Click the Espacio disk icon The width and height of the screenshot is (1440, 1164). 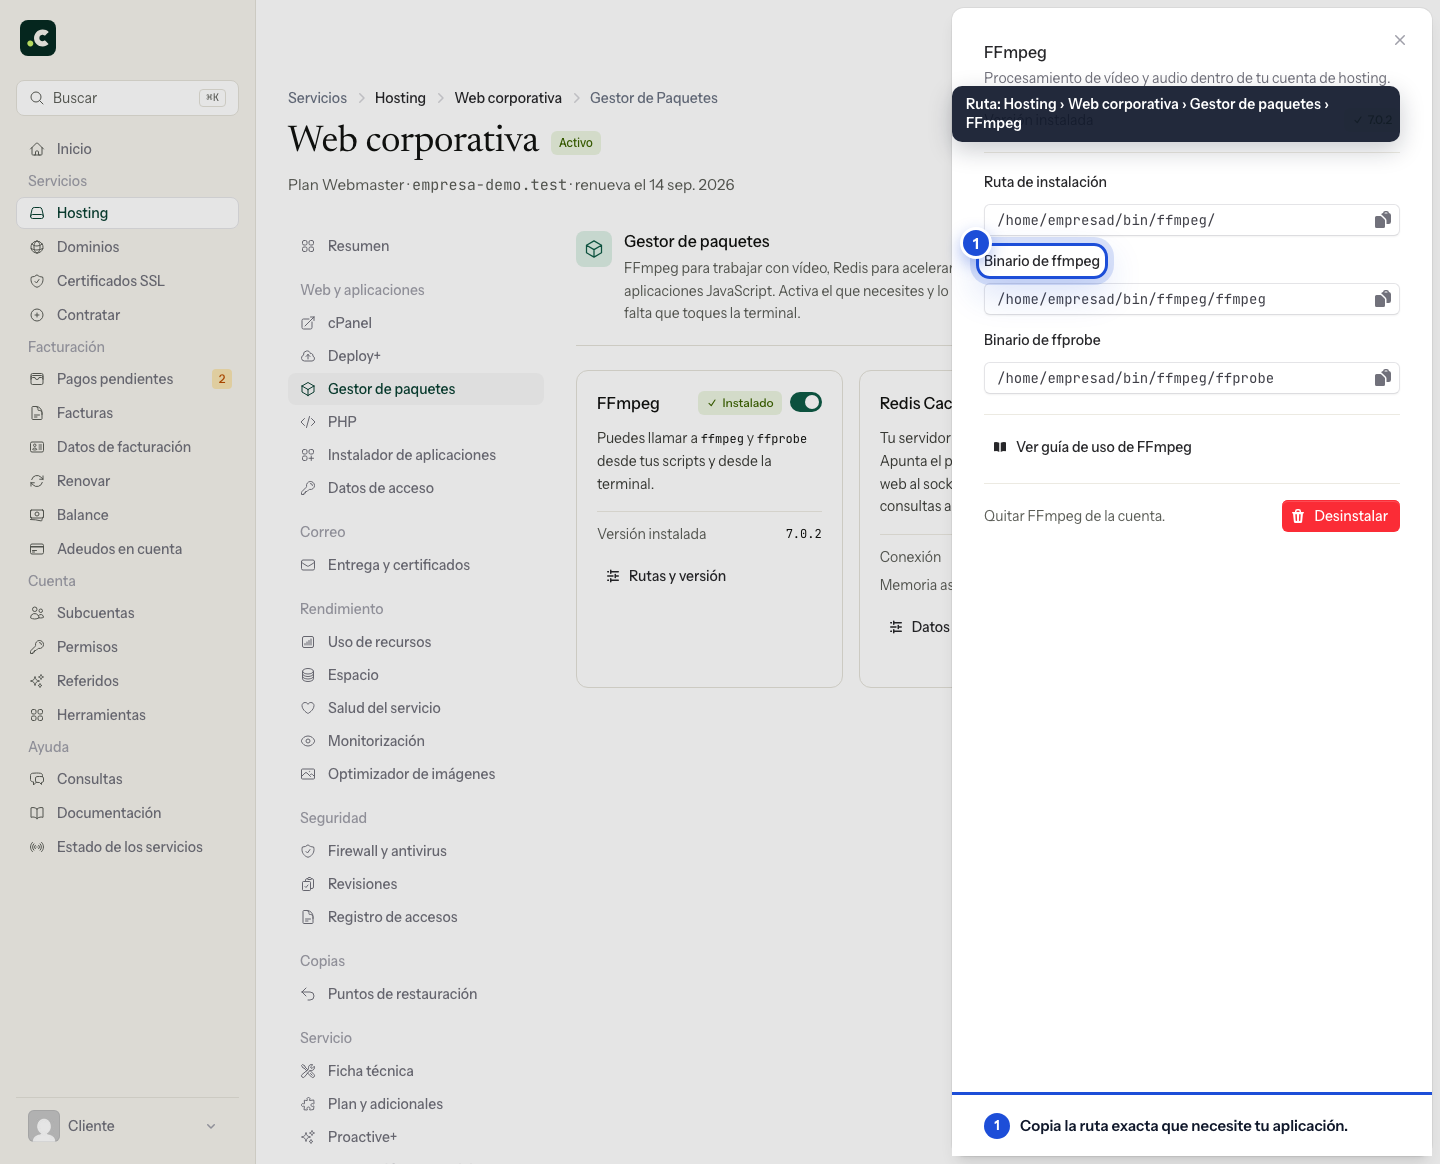[308, 675]
